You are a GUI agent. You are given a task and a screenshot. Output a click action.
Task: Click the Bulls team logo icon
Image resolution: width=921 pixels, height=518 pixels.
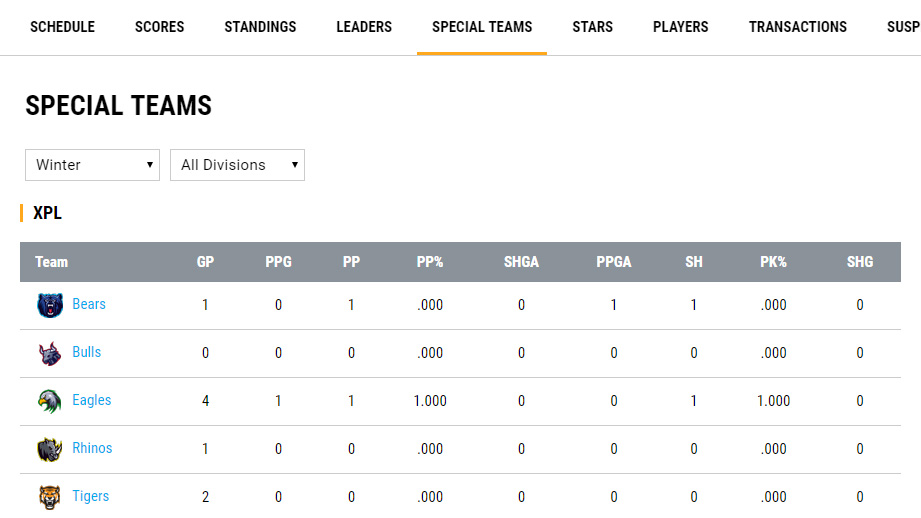[49, 353]
